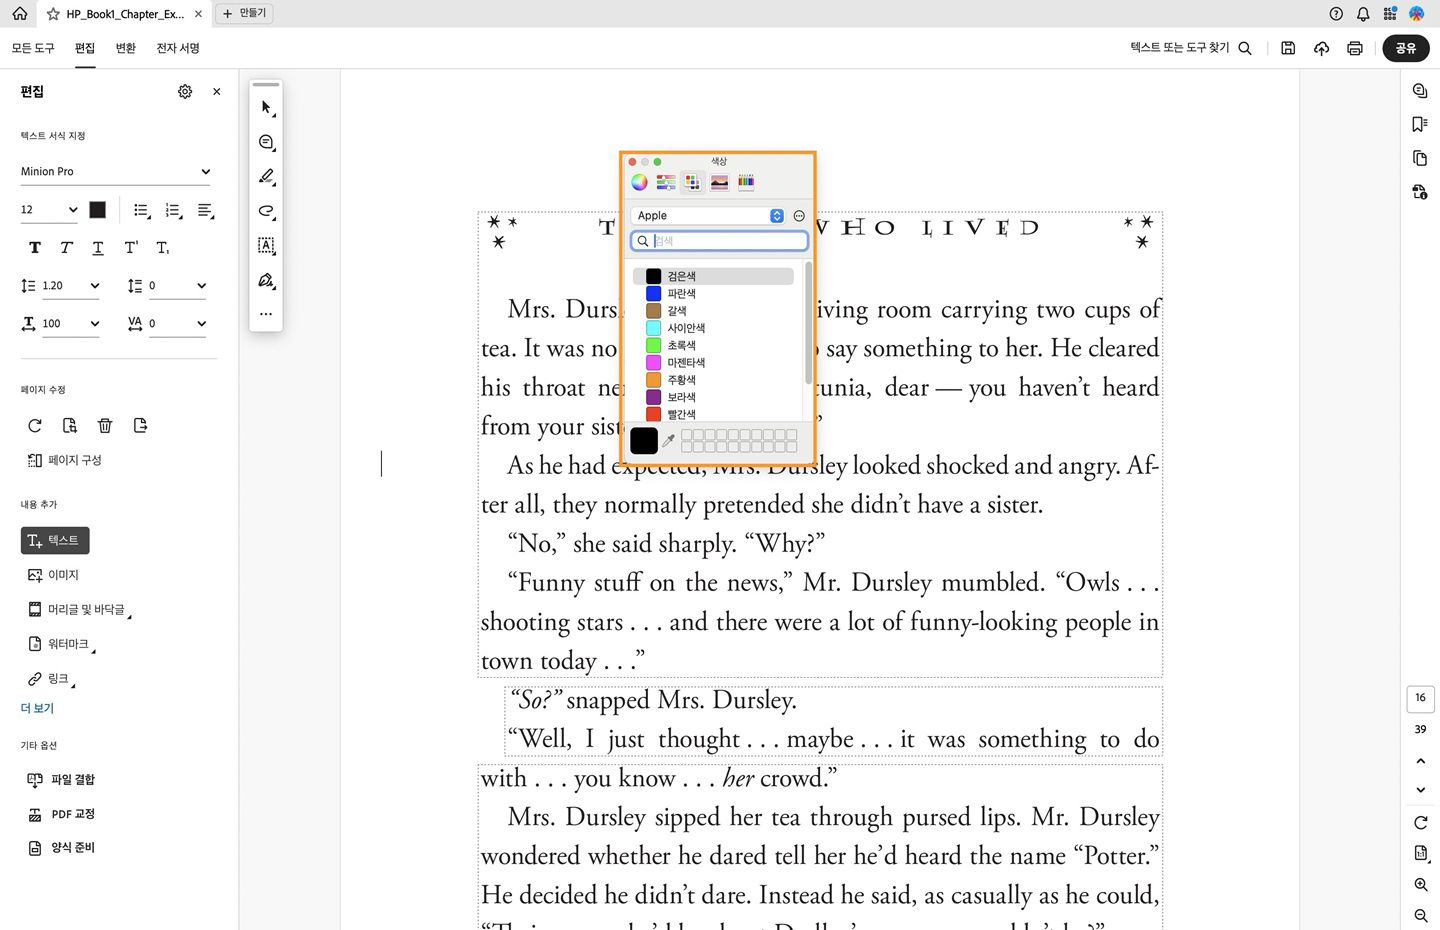Screen dimensions: 1440x930
Task: Toggle italic text formatting
Action: pos(66,248)
